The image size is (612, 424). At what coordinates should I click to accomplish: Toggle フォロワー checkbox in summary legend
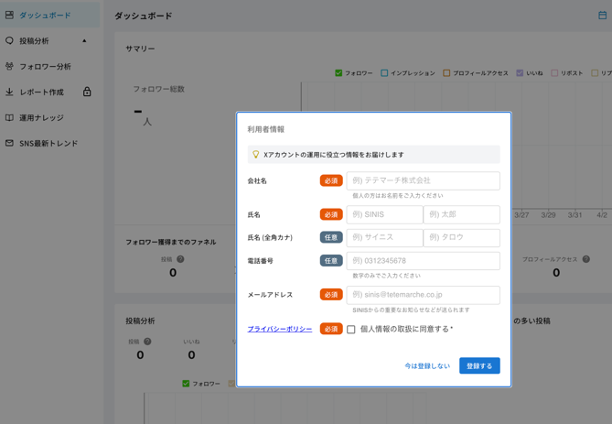point(338,73)
